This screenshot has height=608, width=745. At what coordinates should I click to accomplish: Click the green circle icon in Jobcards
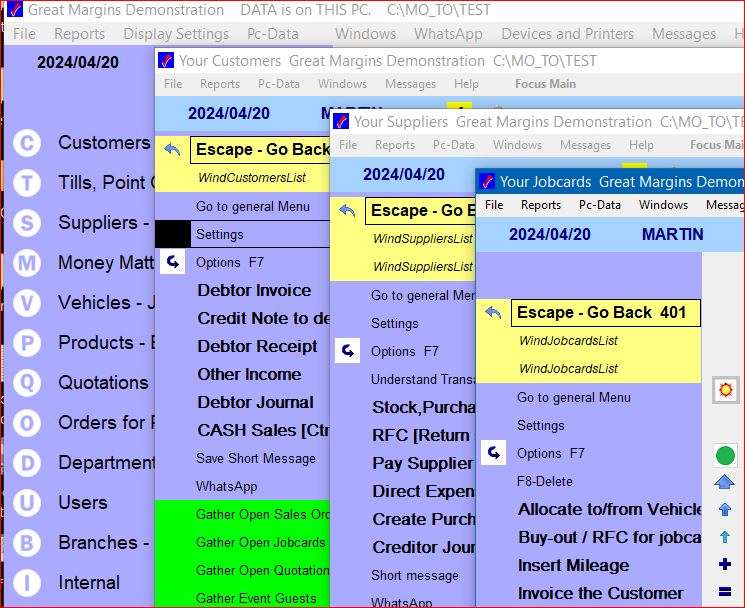[725, 456]
